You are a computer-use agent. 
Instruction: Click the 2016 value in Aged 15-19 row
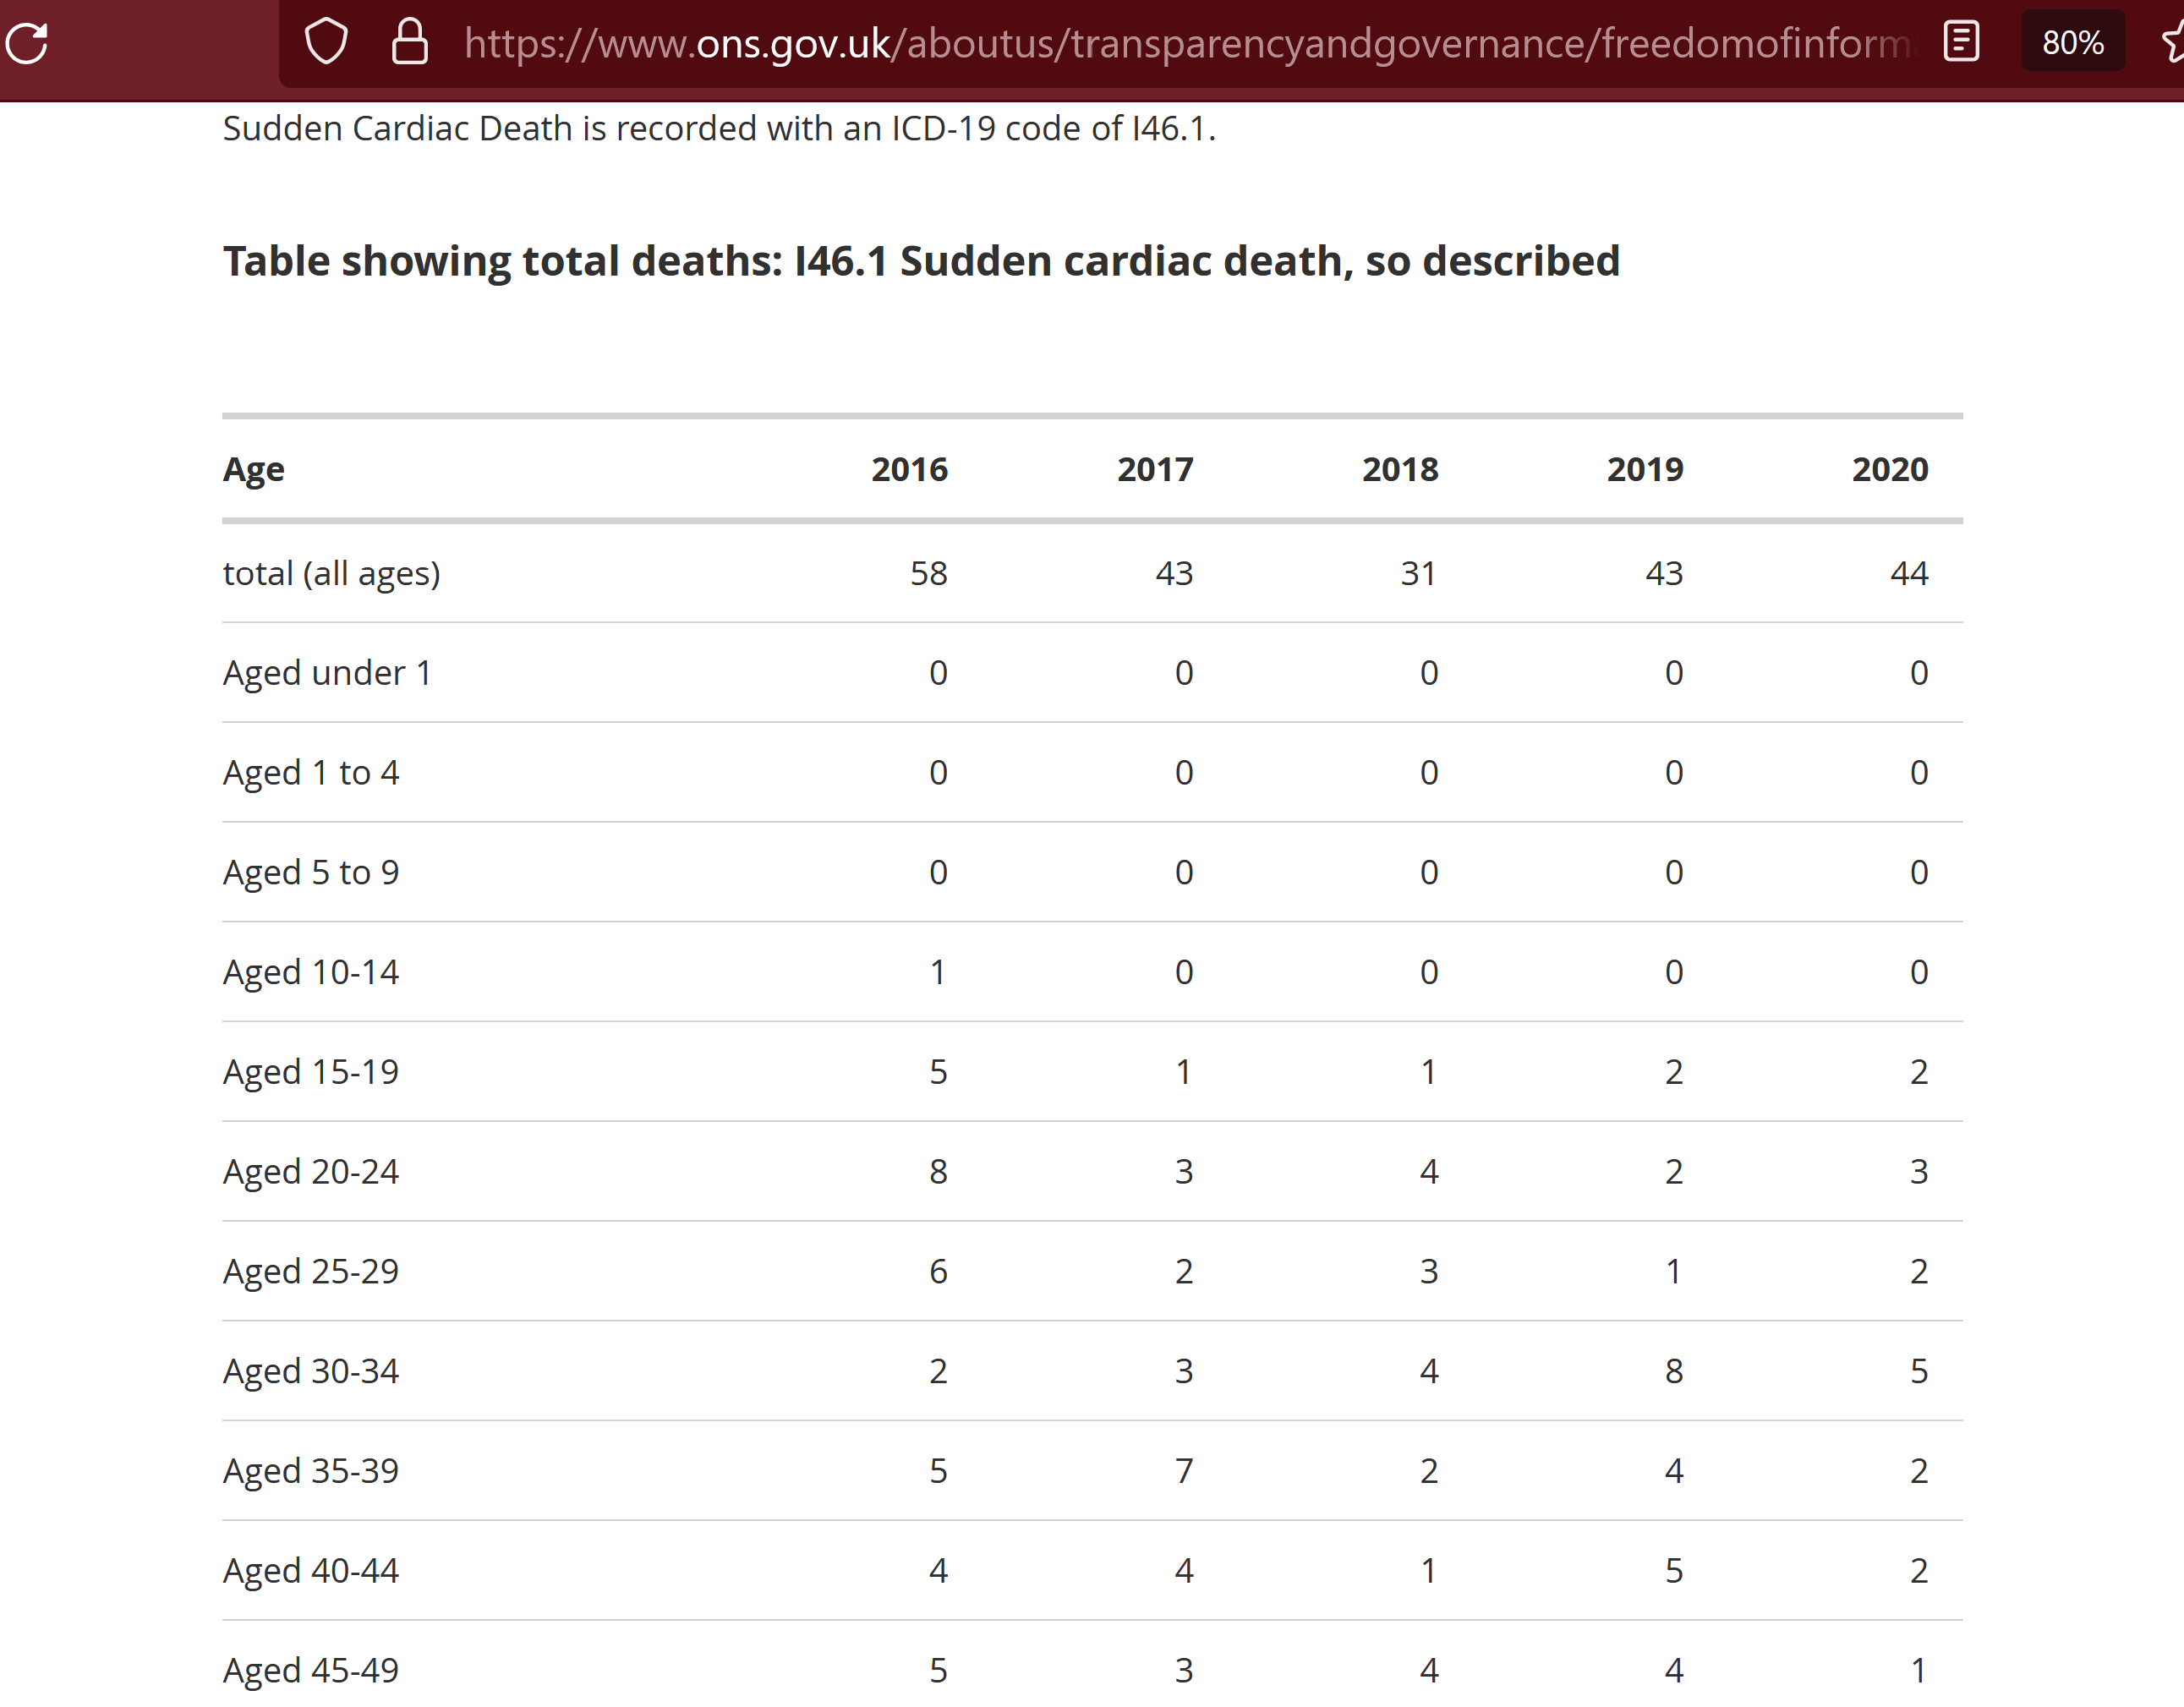click(x=938, y=1072)
